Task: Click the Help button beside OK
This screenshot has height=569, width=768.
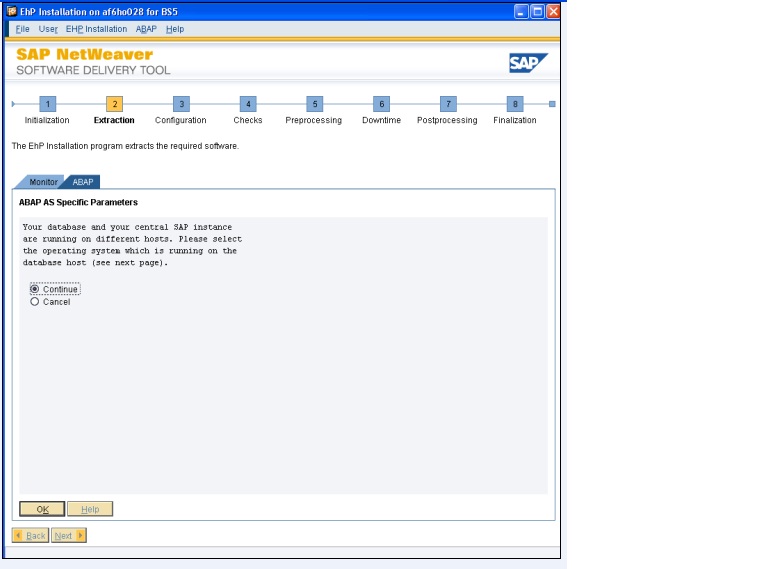Action: [x=90, y=509]
